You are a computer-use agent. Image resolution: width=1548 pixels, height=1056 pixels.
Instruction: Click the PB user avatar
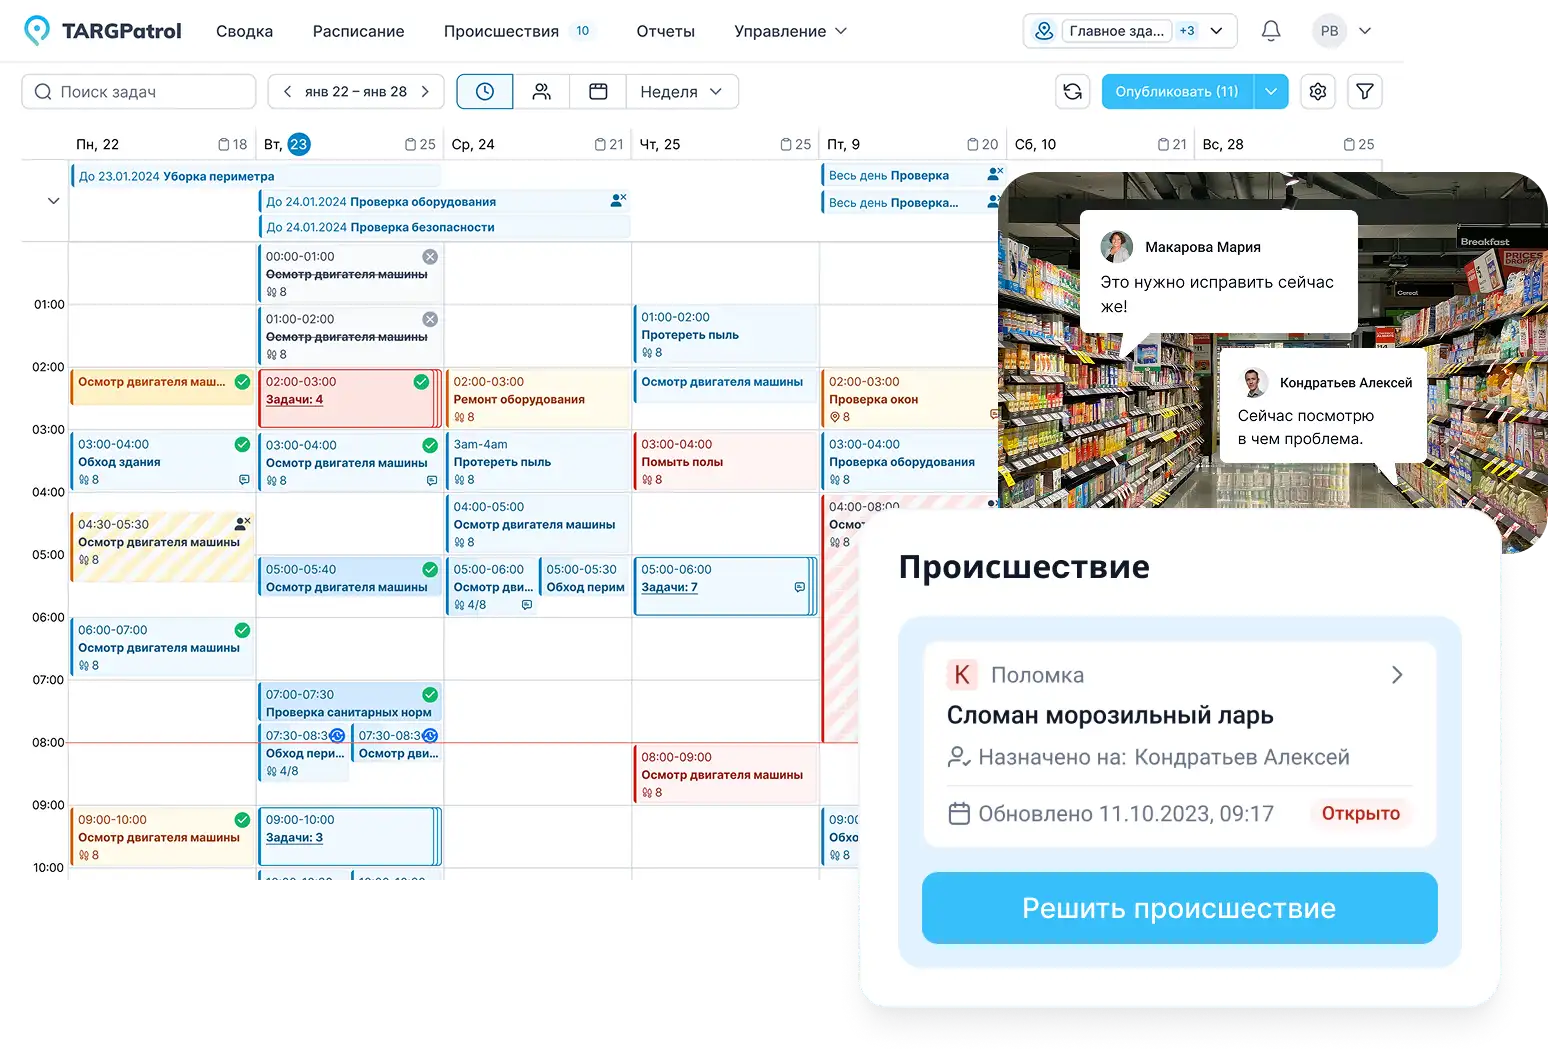click(1329, 31)
